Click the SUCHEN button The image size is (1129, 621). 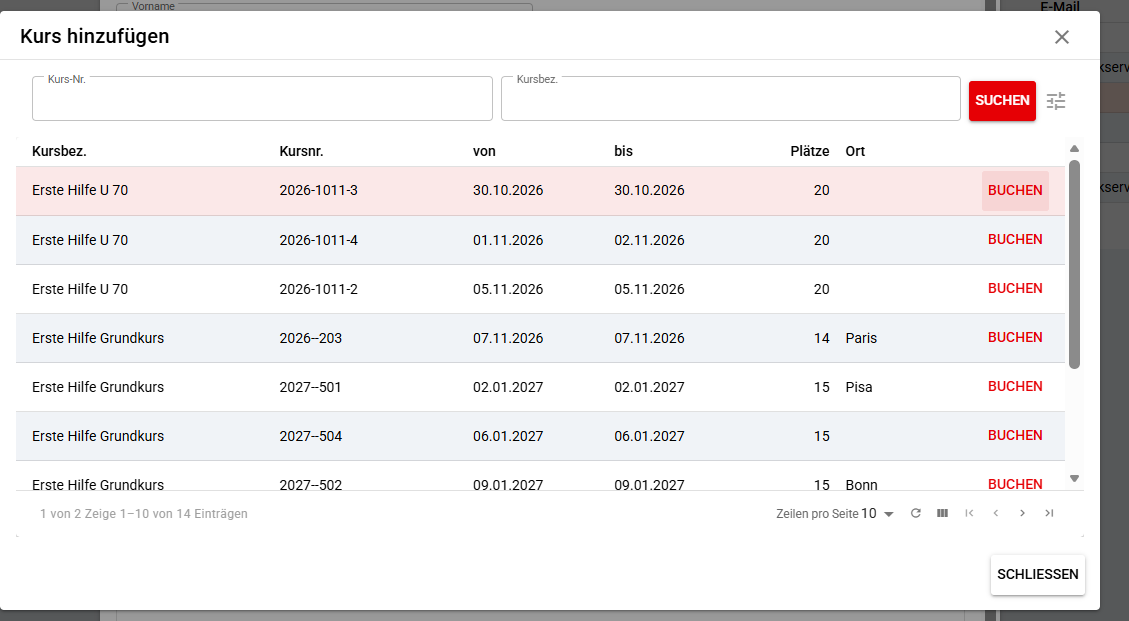click(x=1002, y=101)
